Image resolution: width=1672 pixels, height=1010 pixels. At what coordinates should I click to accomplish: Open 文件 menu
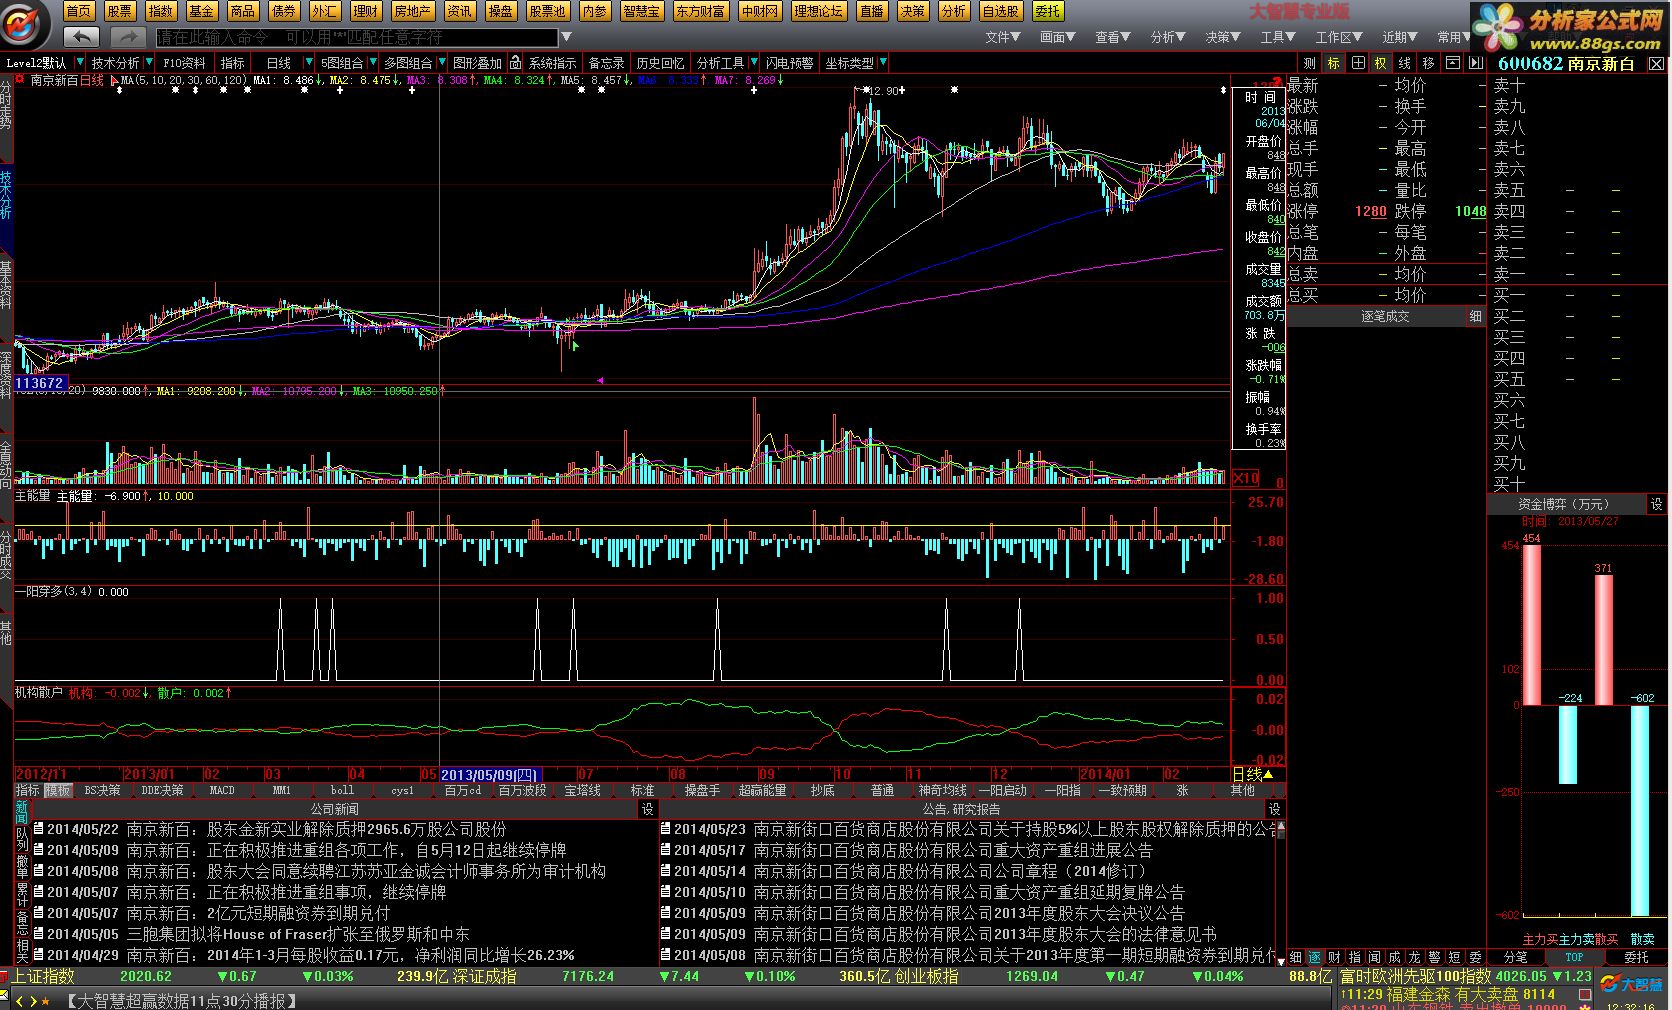point(1002,37)
